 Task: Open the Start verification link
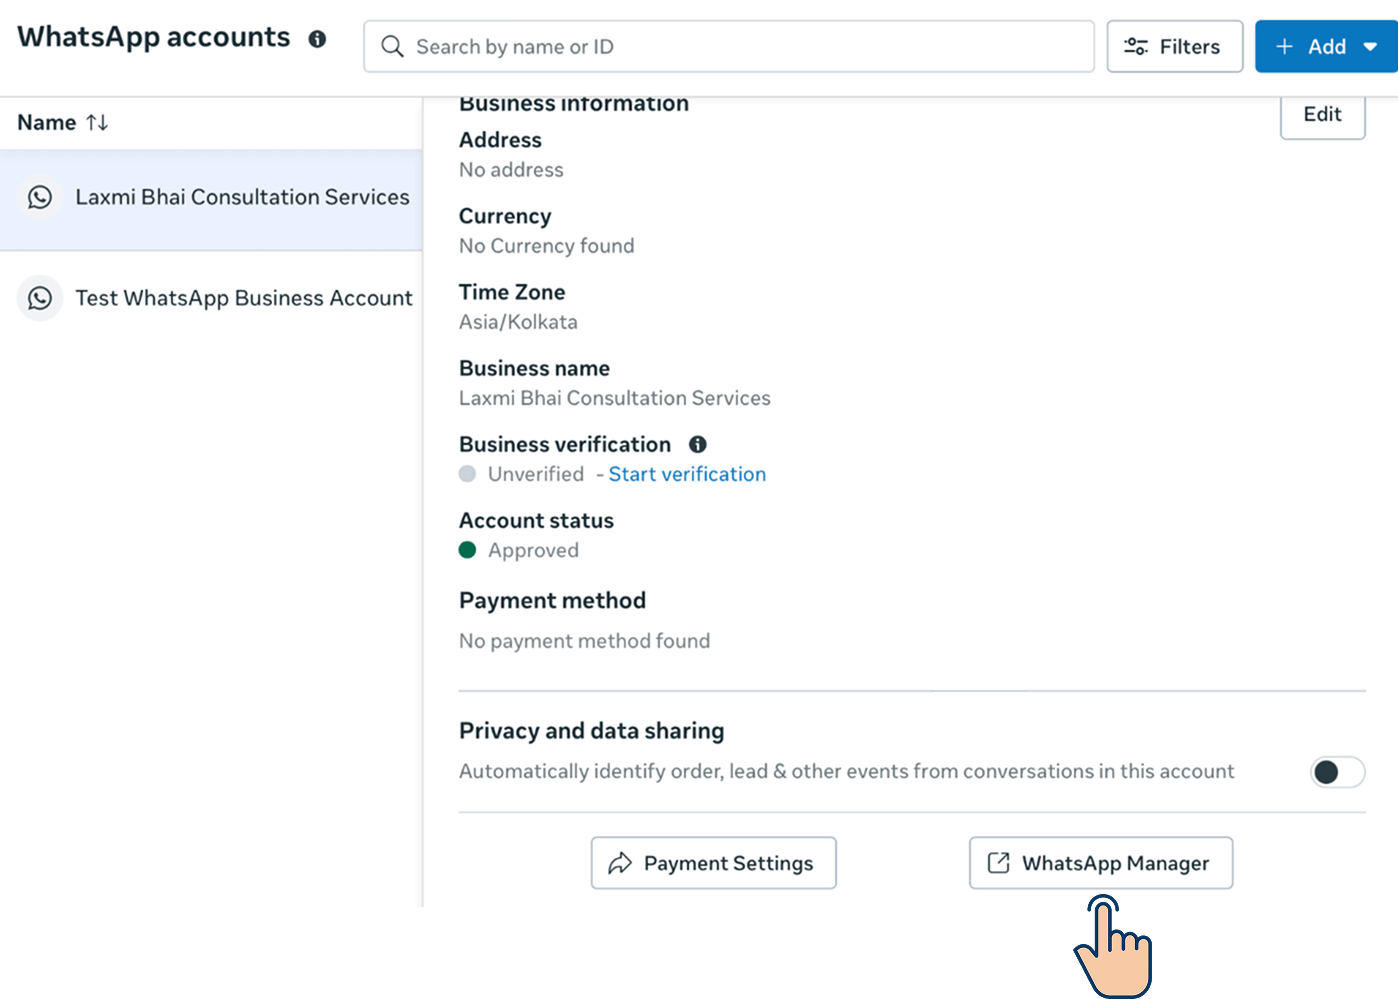click(x=687, y=474)
